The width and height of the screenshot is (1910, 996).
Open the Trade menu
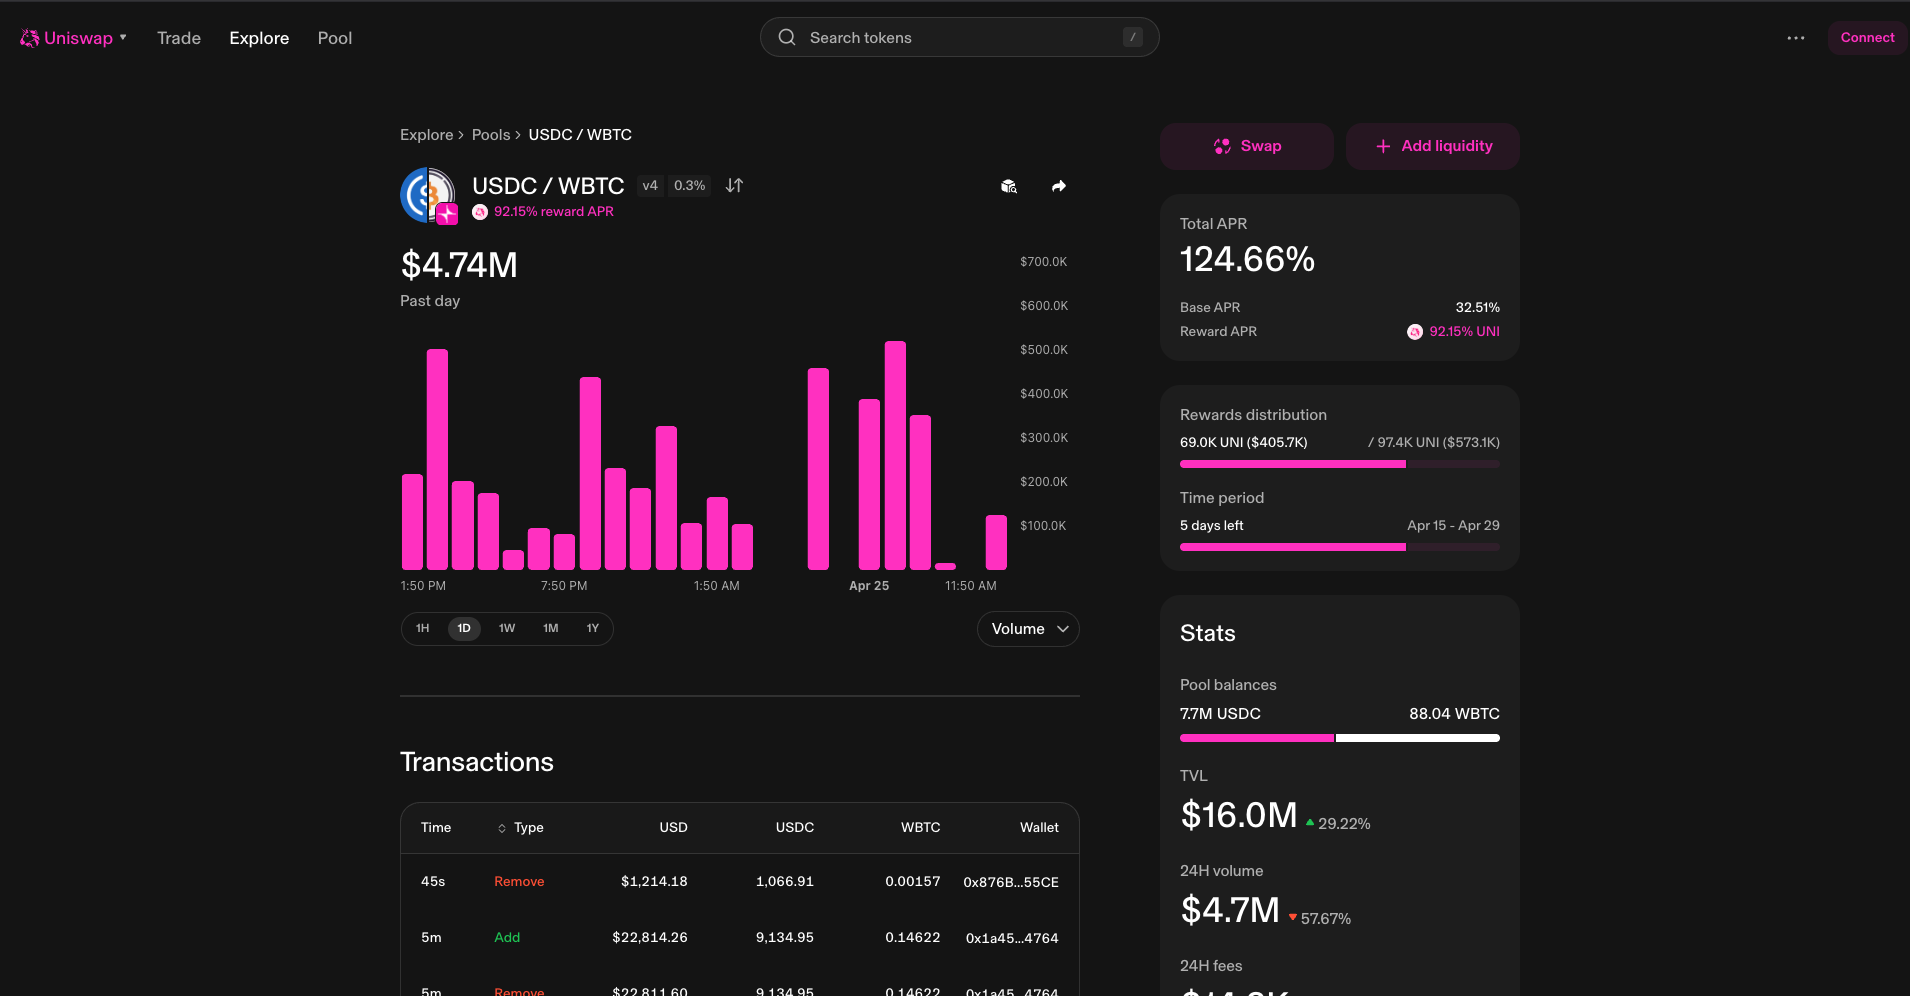tap(179, 38)
